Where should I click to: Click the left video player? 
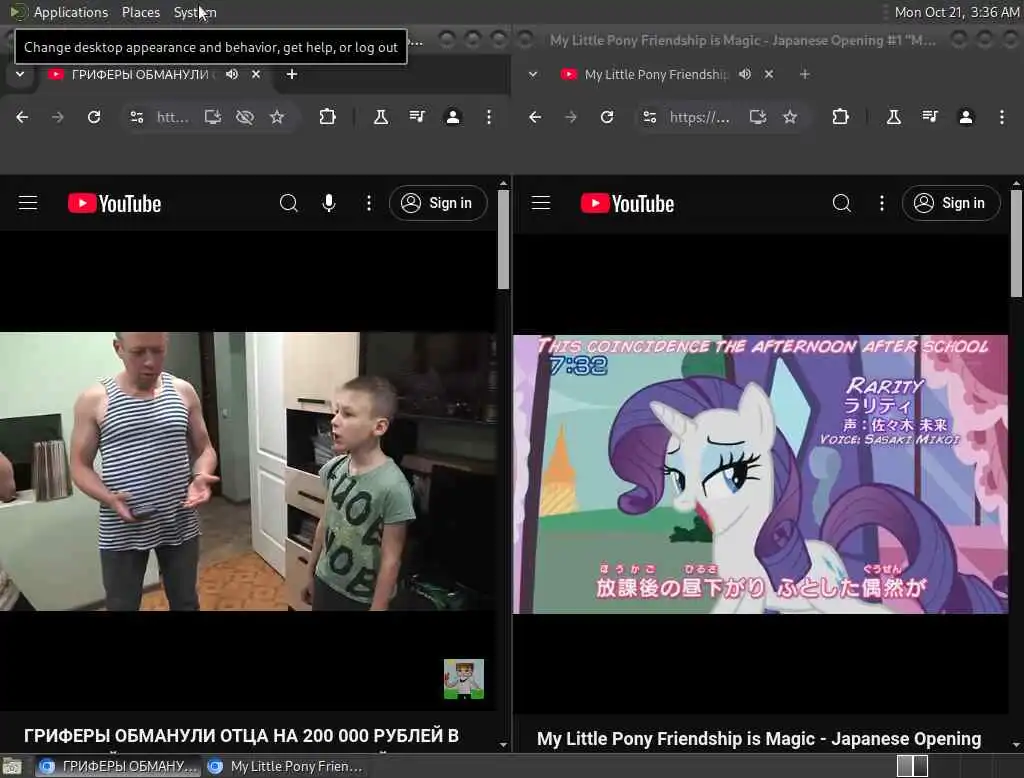[248, 472]
